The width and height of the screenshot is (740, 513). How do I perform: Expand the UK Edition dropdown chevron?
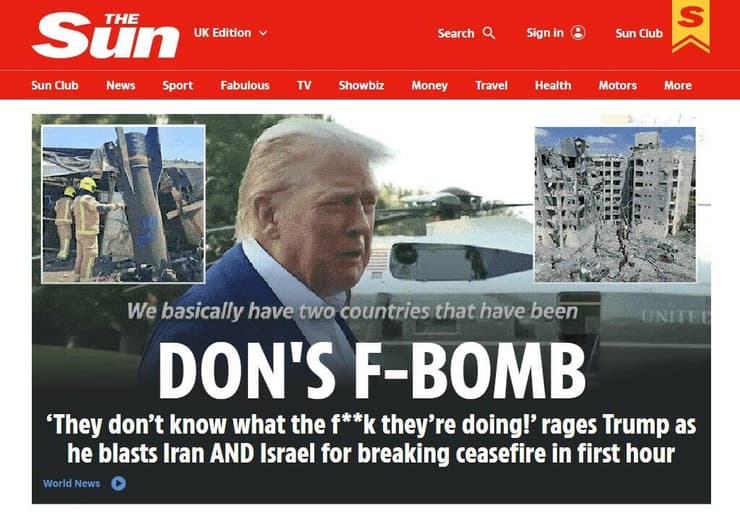coord(263,33)
